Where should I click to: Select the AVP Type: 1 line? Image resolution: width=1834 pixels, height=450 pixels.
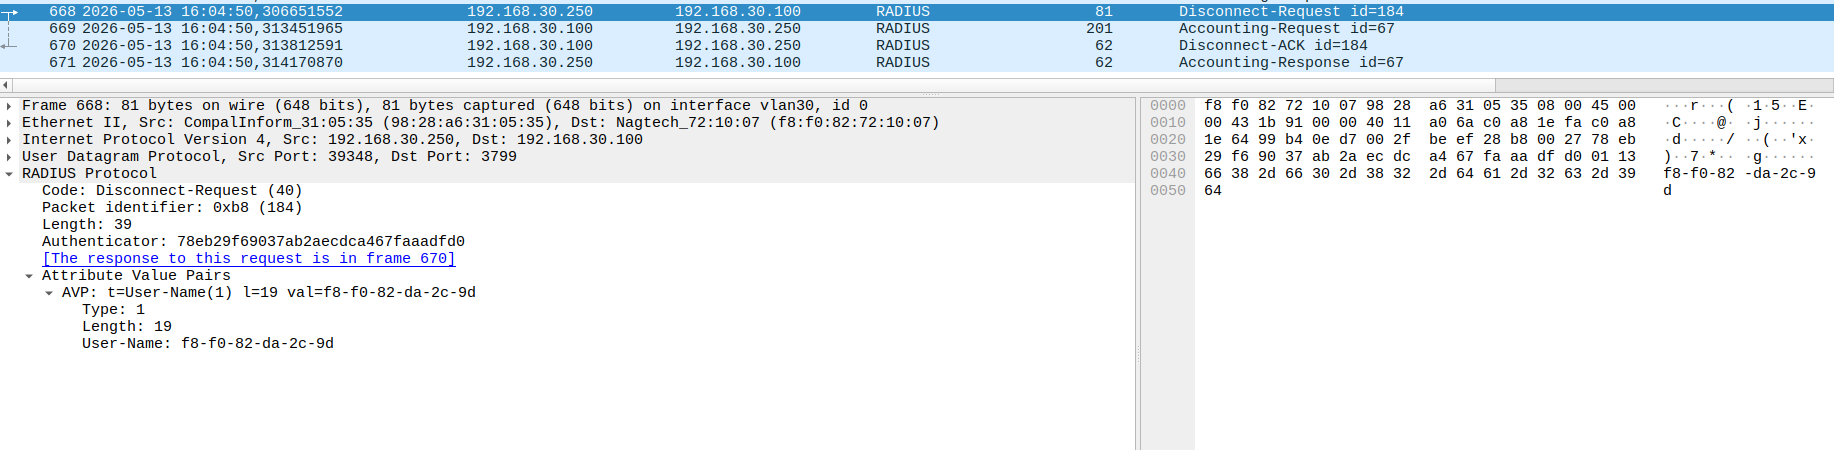[113, 309]
